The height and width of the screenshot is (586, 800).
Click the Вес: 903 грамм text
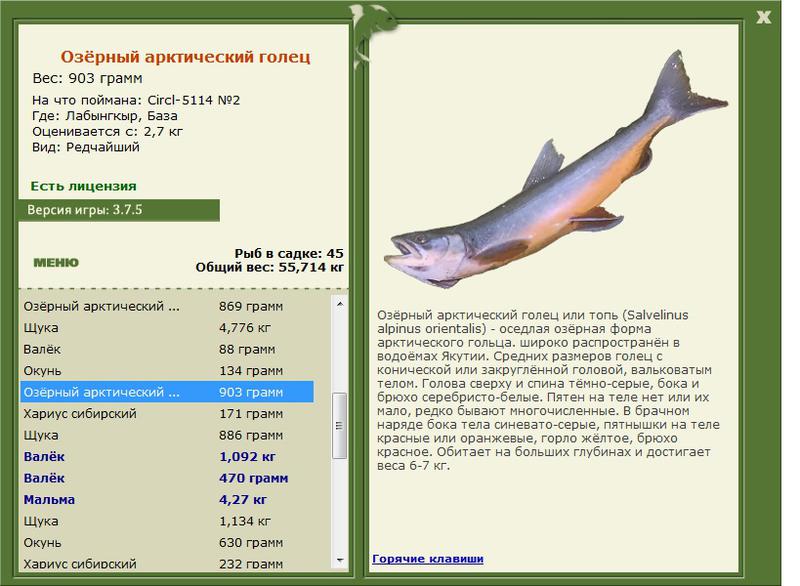[87, 78]
